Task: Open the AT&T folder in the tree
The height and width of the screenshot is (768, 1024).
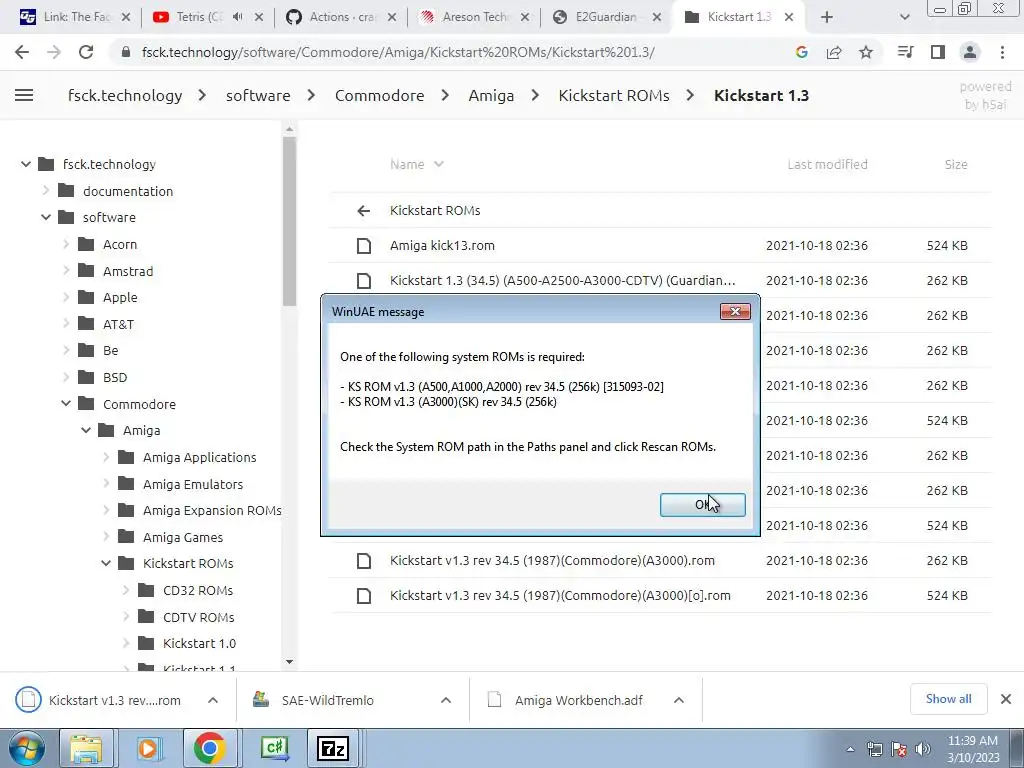Action: click(118, 324)
